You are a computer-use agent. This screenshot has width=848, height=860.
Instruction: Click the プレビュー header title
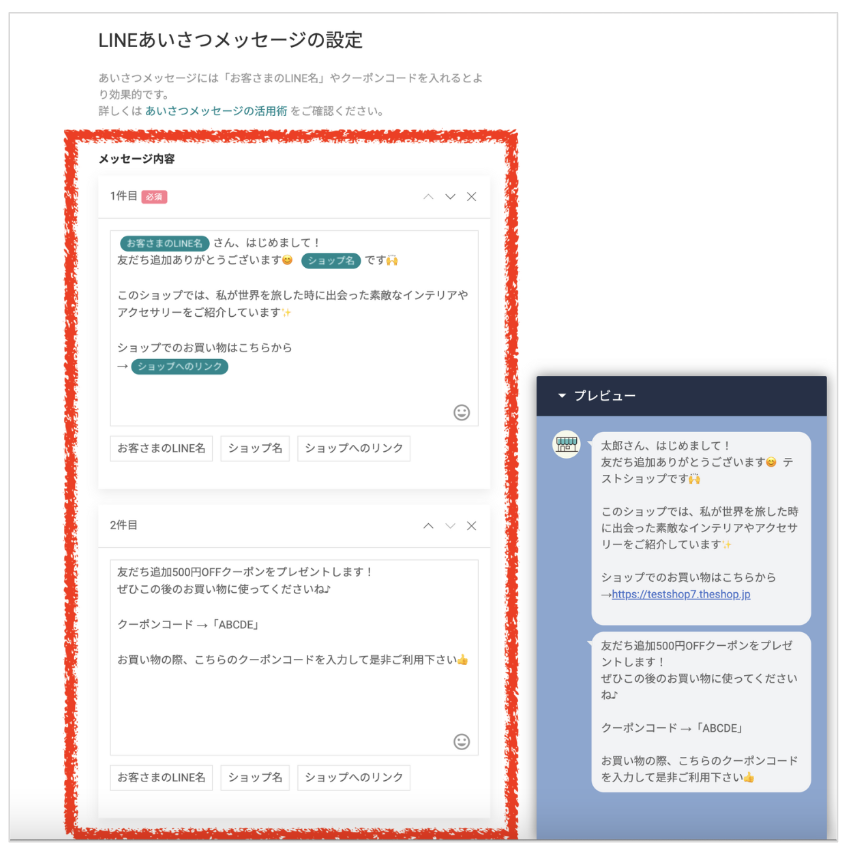(604, 395)
